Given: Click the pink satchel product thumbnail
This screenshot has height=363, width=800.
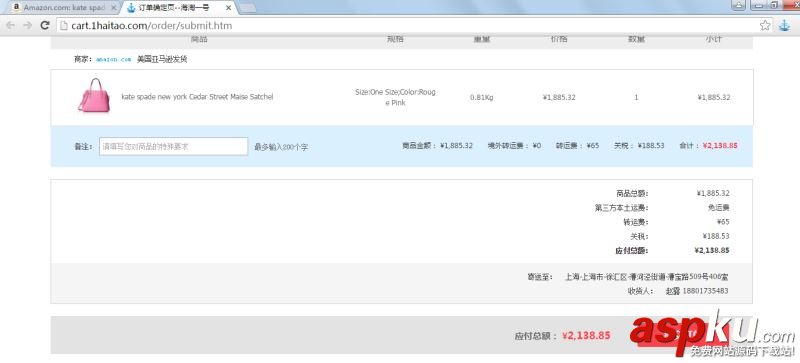Looking at the screenshot, I should point(94,95).
